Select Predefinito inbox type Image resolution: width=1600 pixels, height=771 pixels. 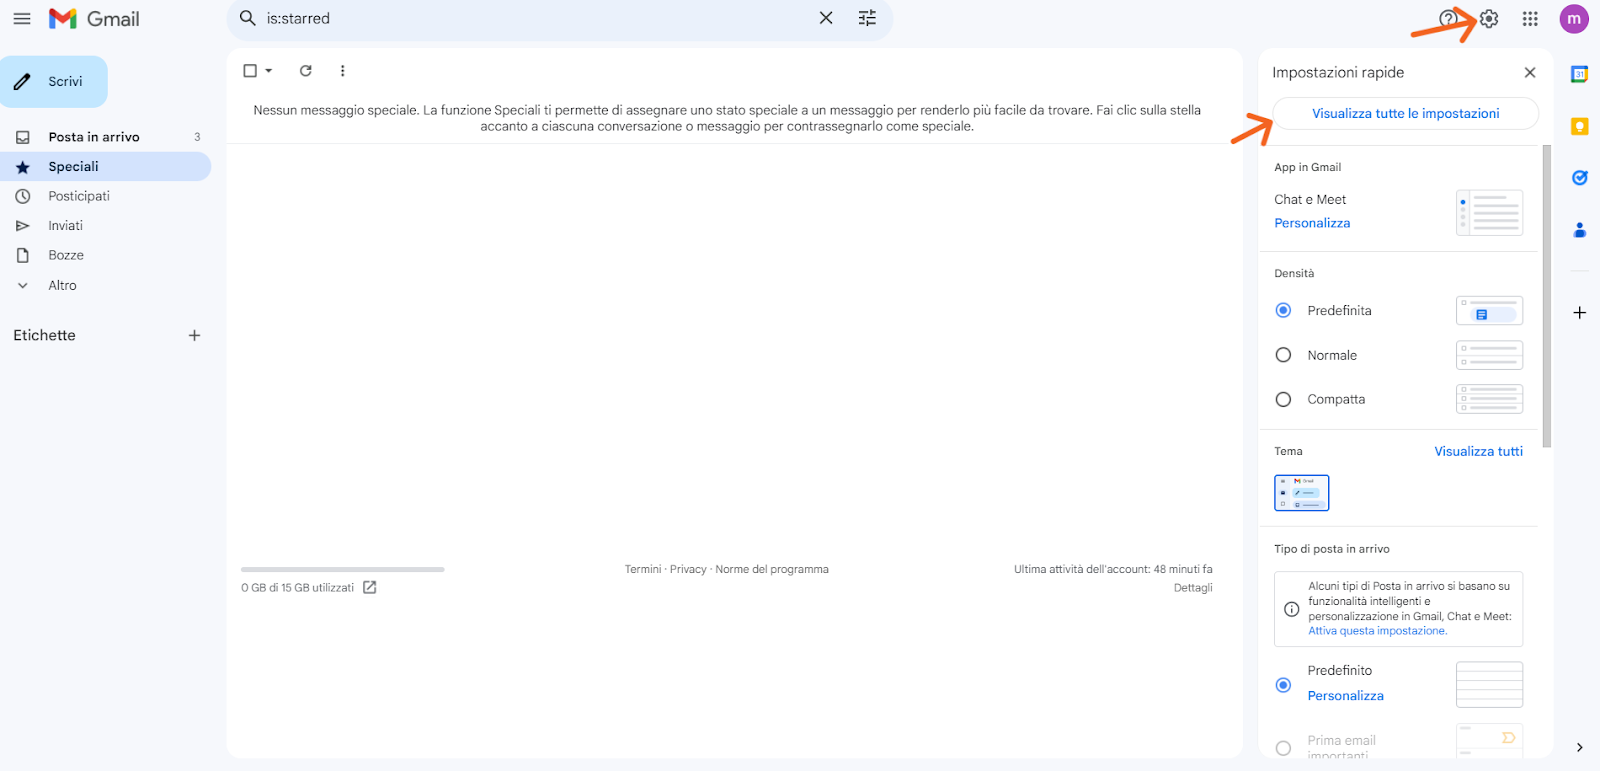1283,685
